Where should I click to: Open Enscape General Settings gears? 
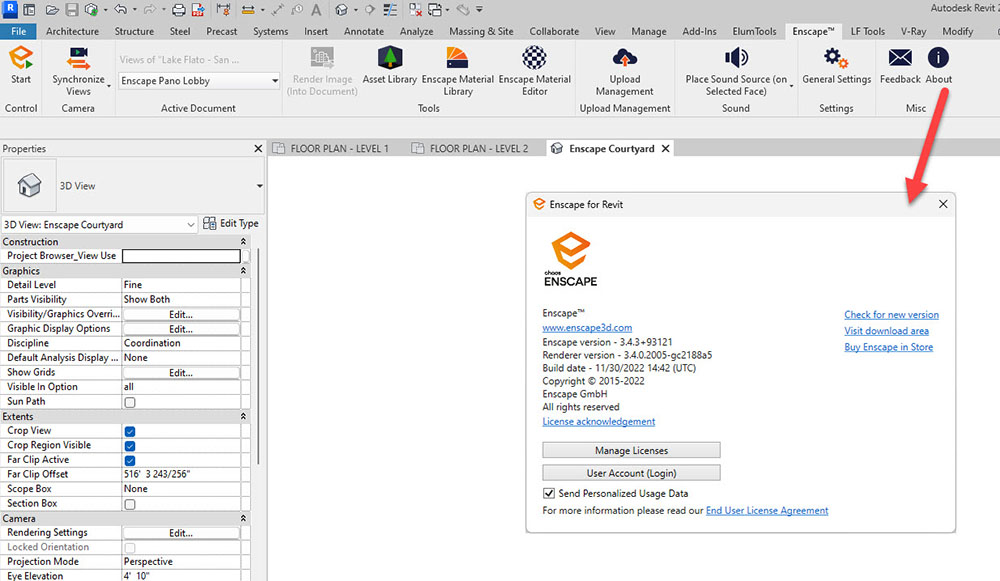pos(835,58)
